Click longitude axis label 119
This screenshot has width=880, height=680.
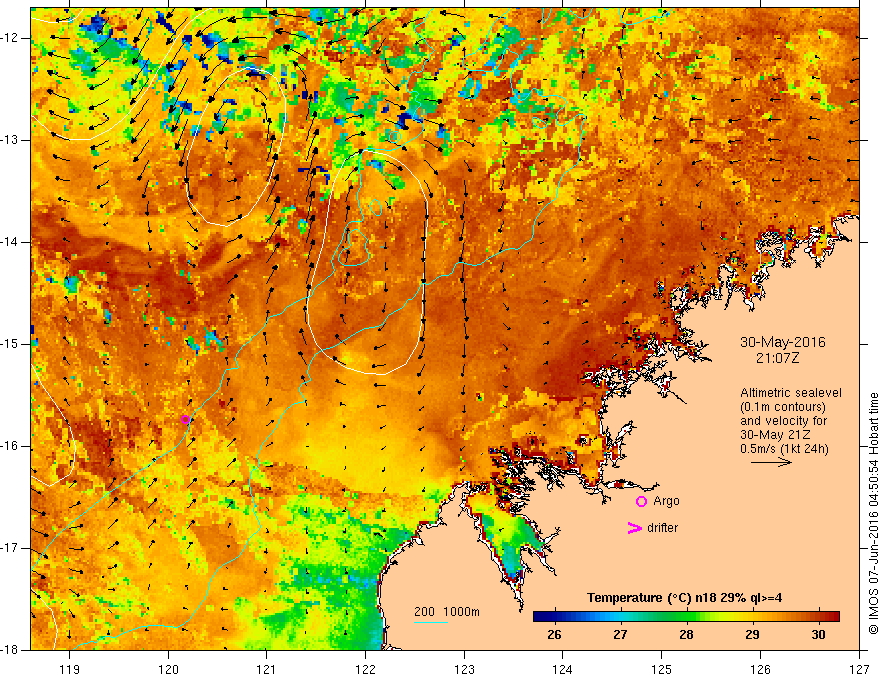click(x=70, y=669)
